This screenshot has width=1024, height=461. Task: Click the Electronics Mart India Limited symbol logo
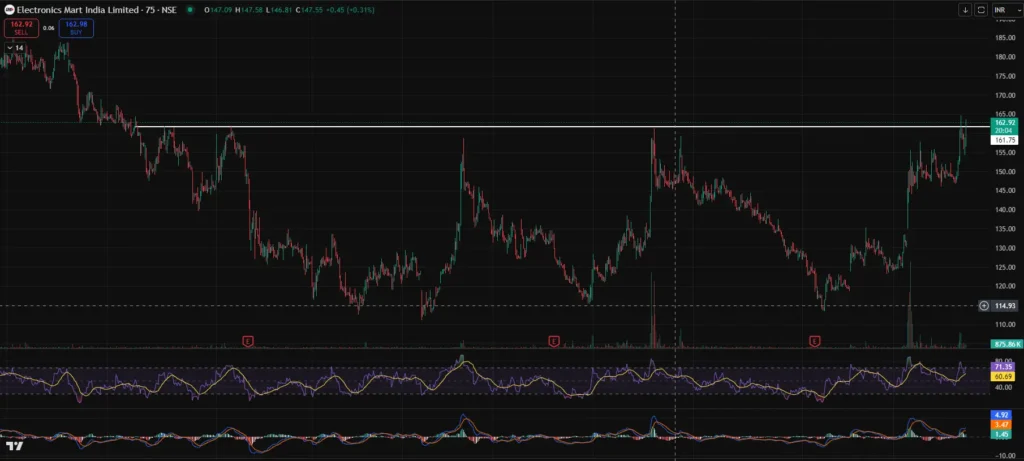(9, 9)
